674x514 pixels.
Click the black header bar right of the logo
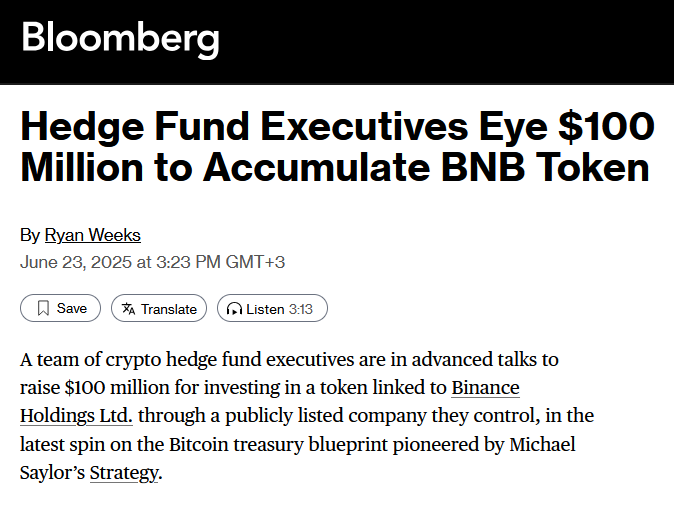click(x=450, y=40)
